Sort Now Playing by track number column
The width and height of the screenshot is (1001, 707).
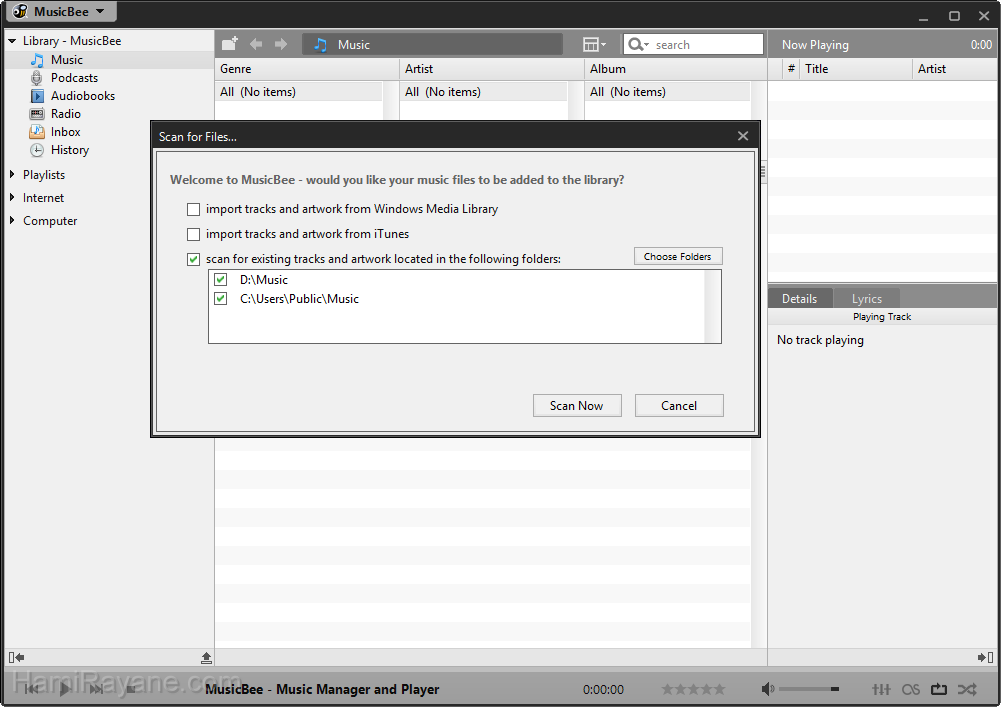click(791, 69)
